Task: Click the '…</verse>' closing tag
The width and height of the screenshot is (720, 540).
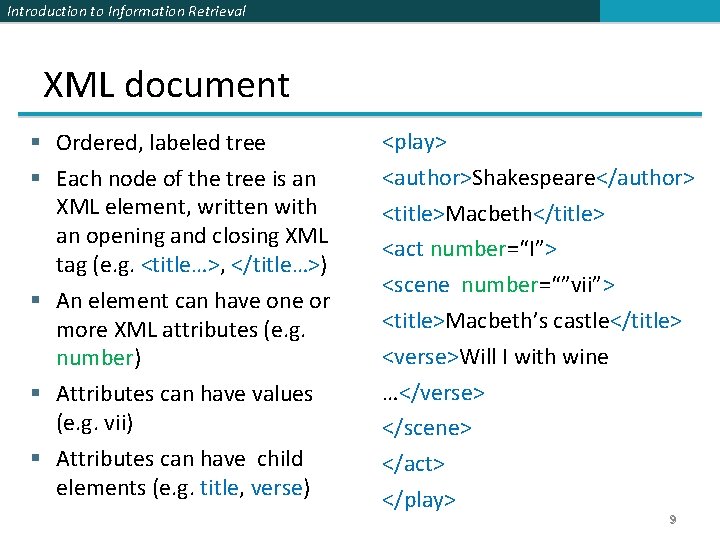Action: point(433,393)
